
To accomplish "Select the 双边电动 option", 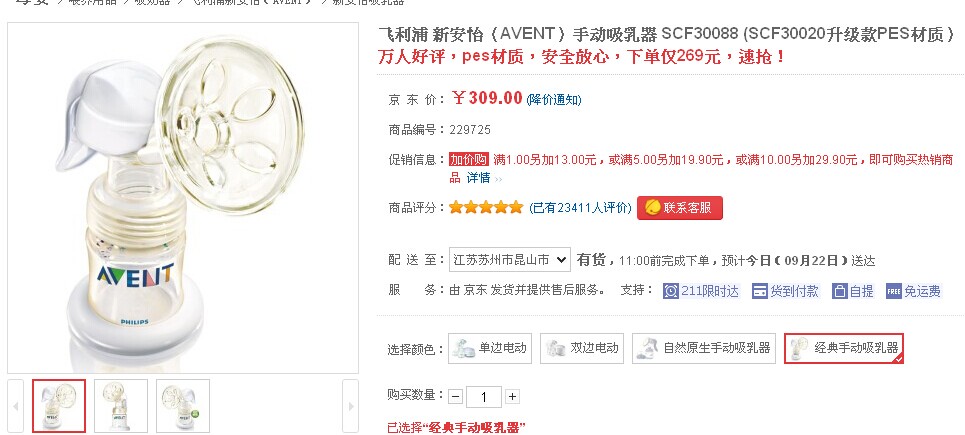I will (x=582, y=348).
